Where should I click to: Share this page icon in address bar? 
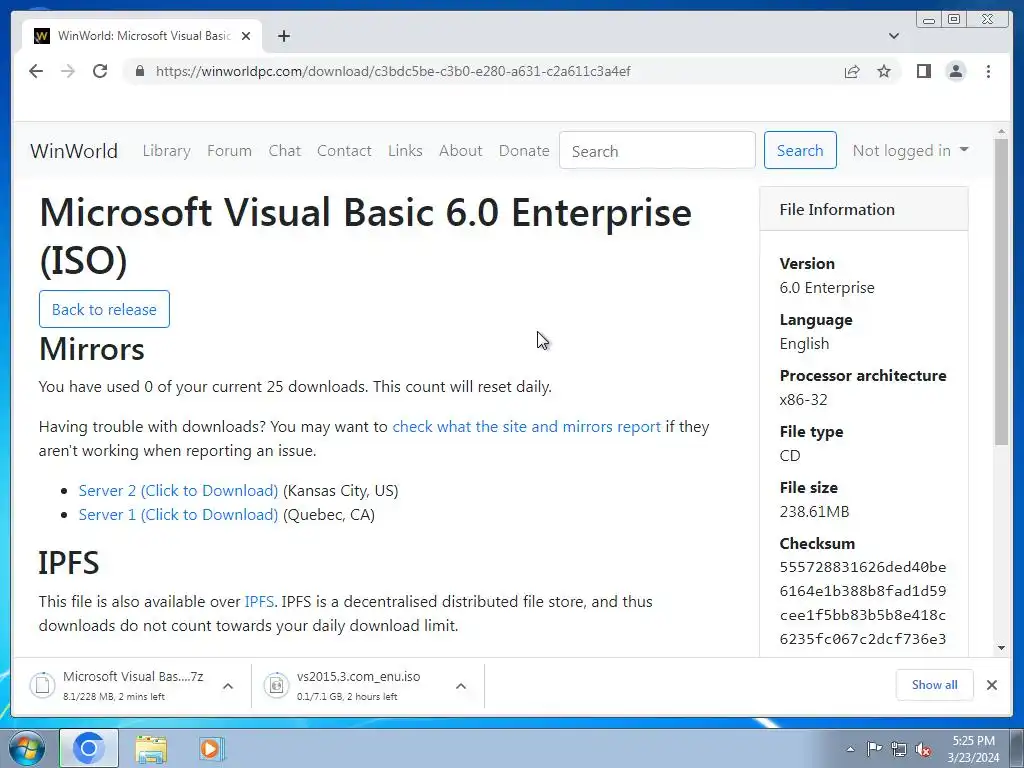point(852,71)
